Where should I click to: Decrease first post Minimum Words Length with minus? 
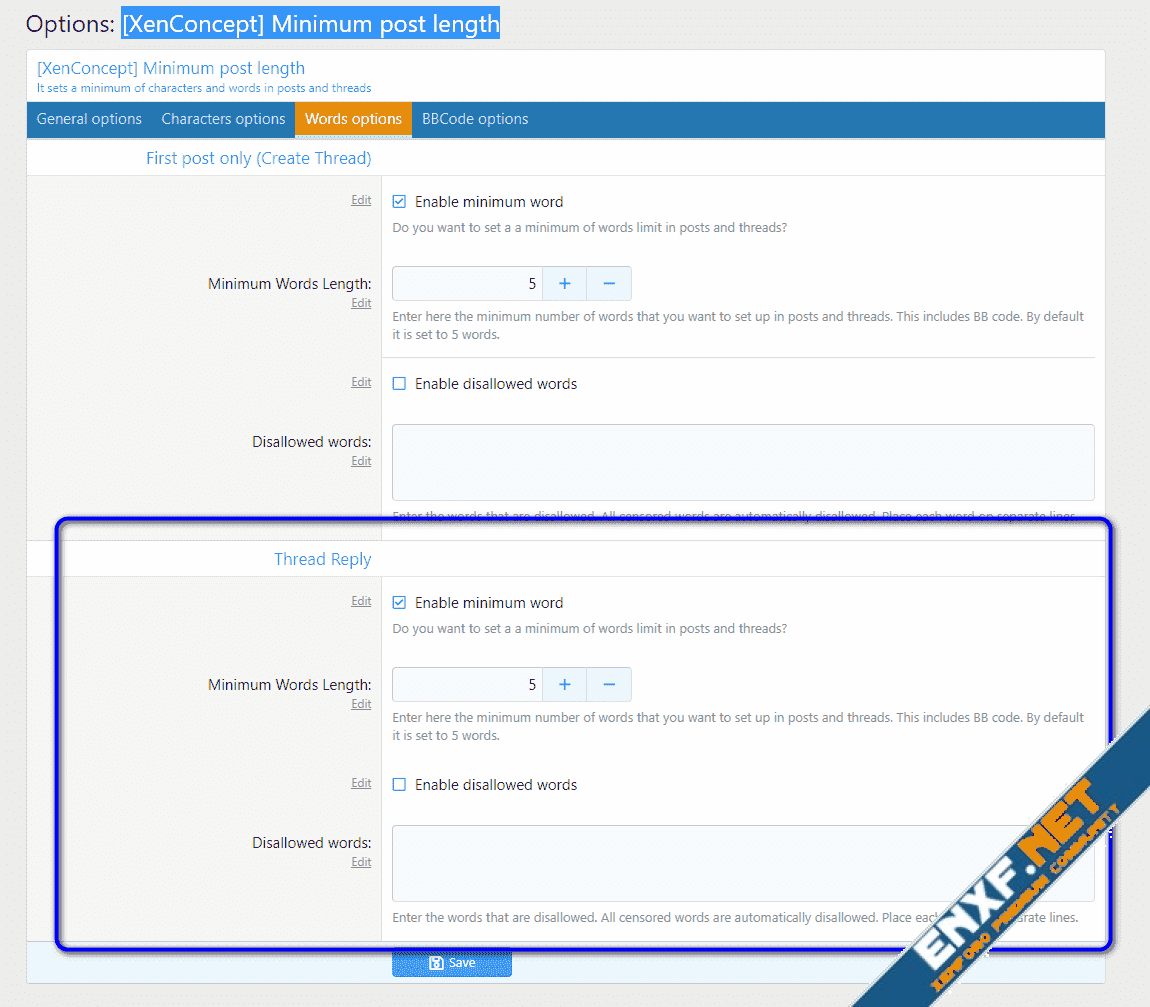tap(609, 284)
